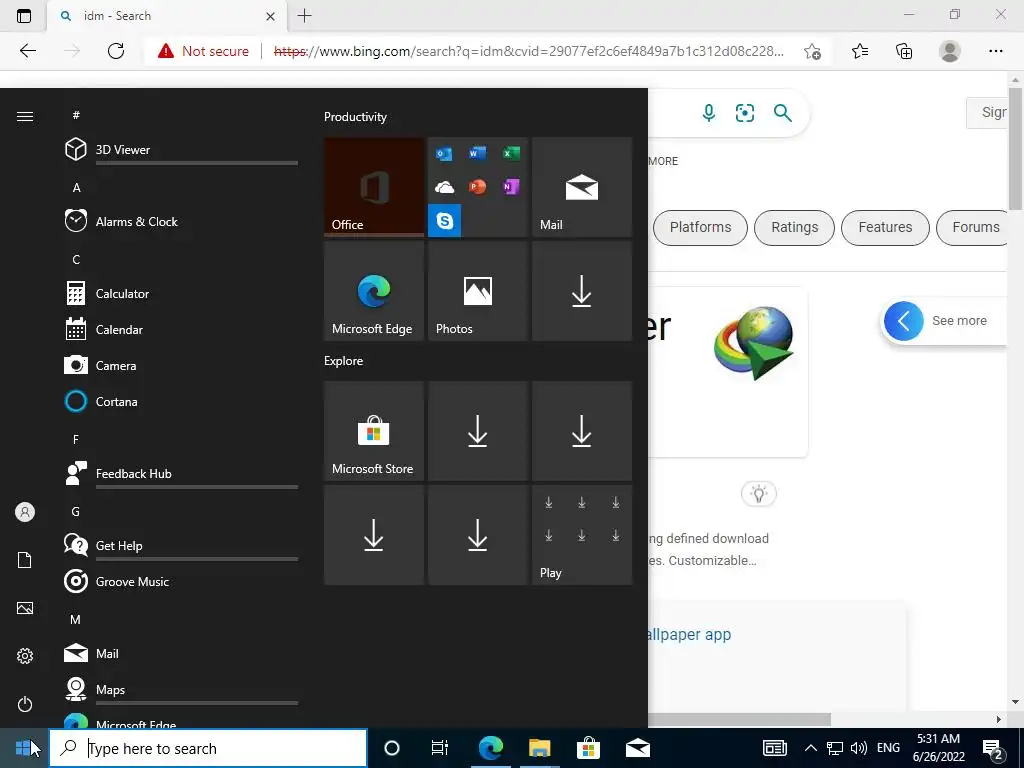Click the Bing search magnifier
Viewport: 1024px width, 768px height.
click(782, 113)
